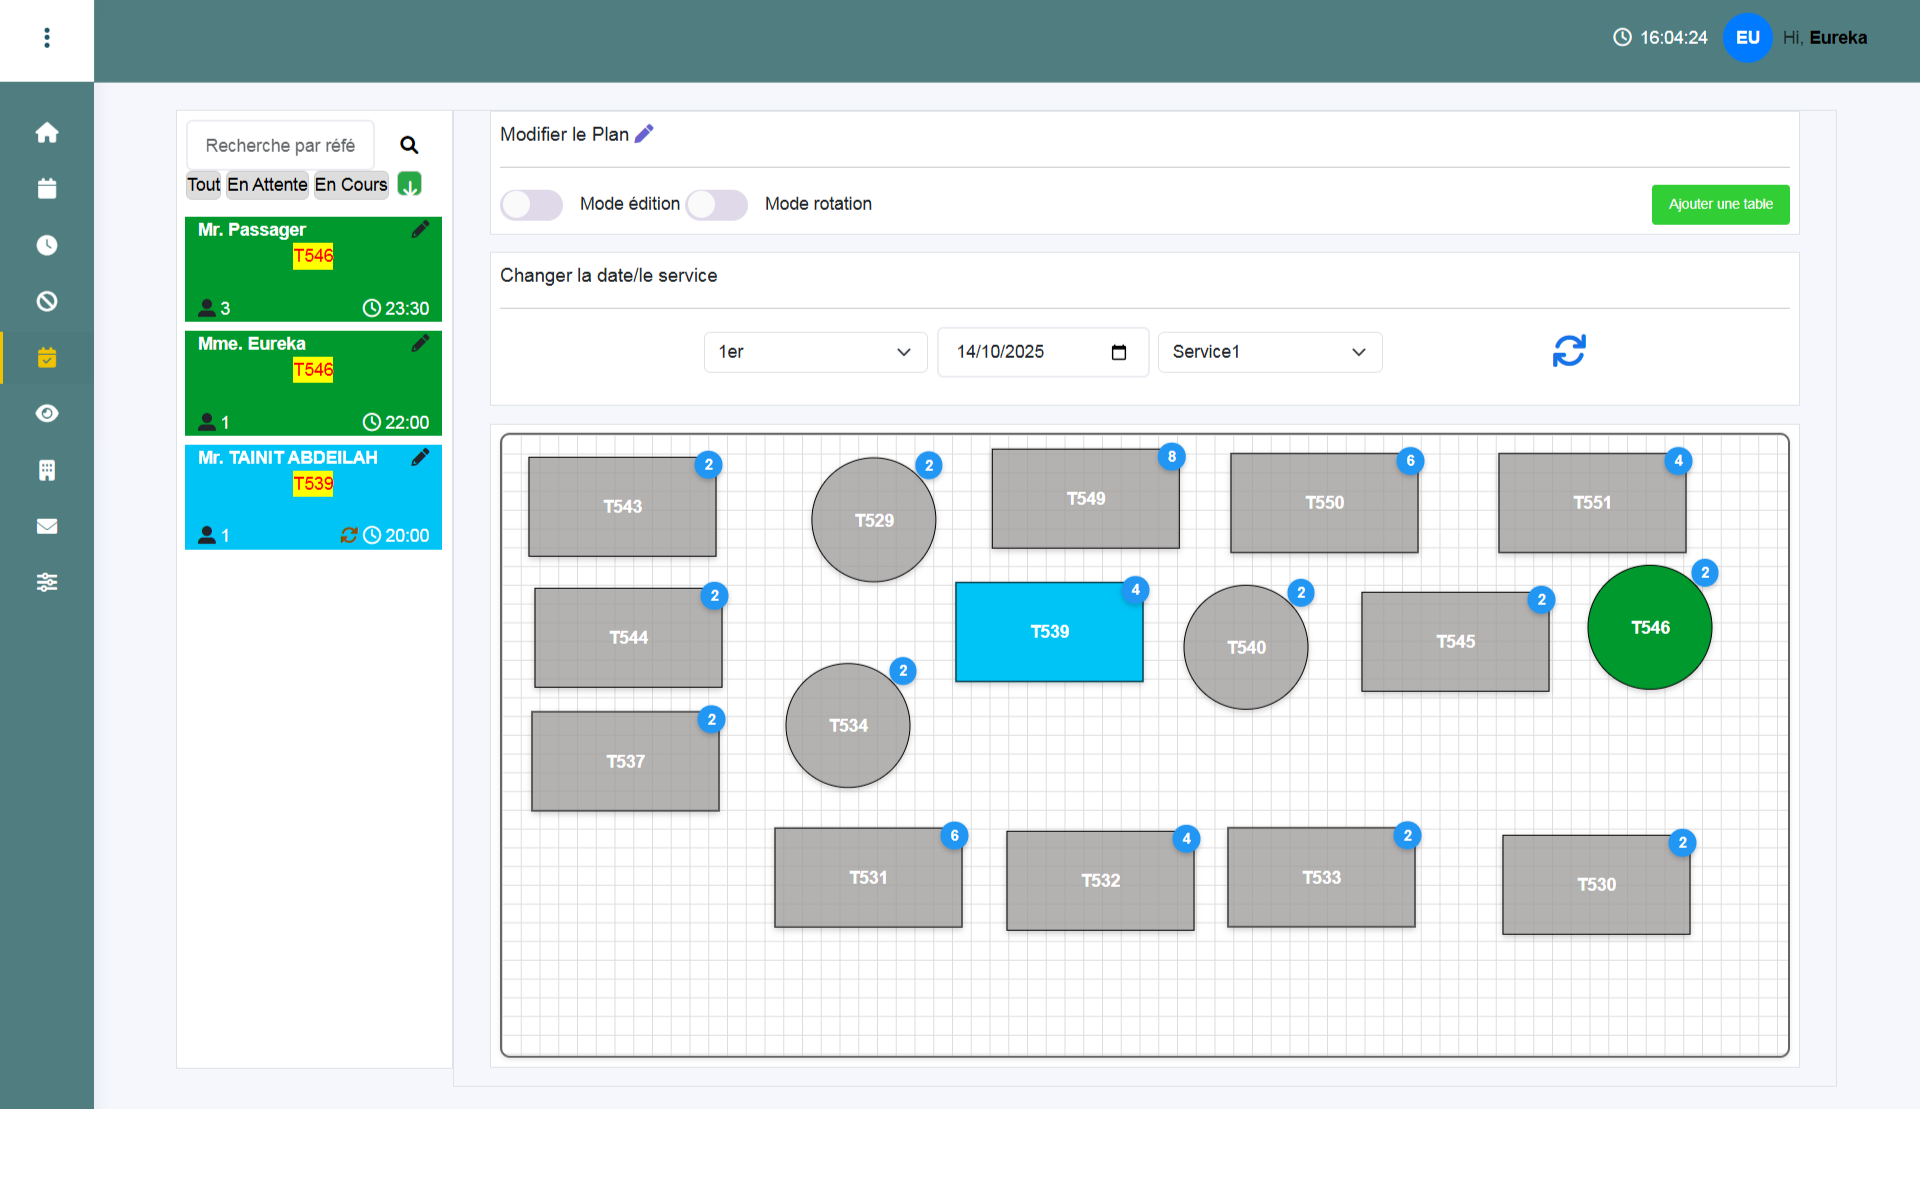Open the date picker calendar icon
1920x1202 pixels.
pos(1119,352)
